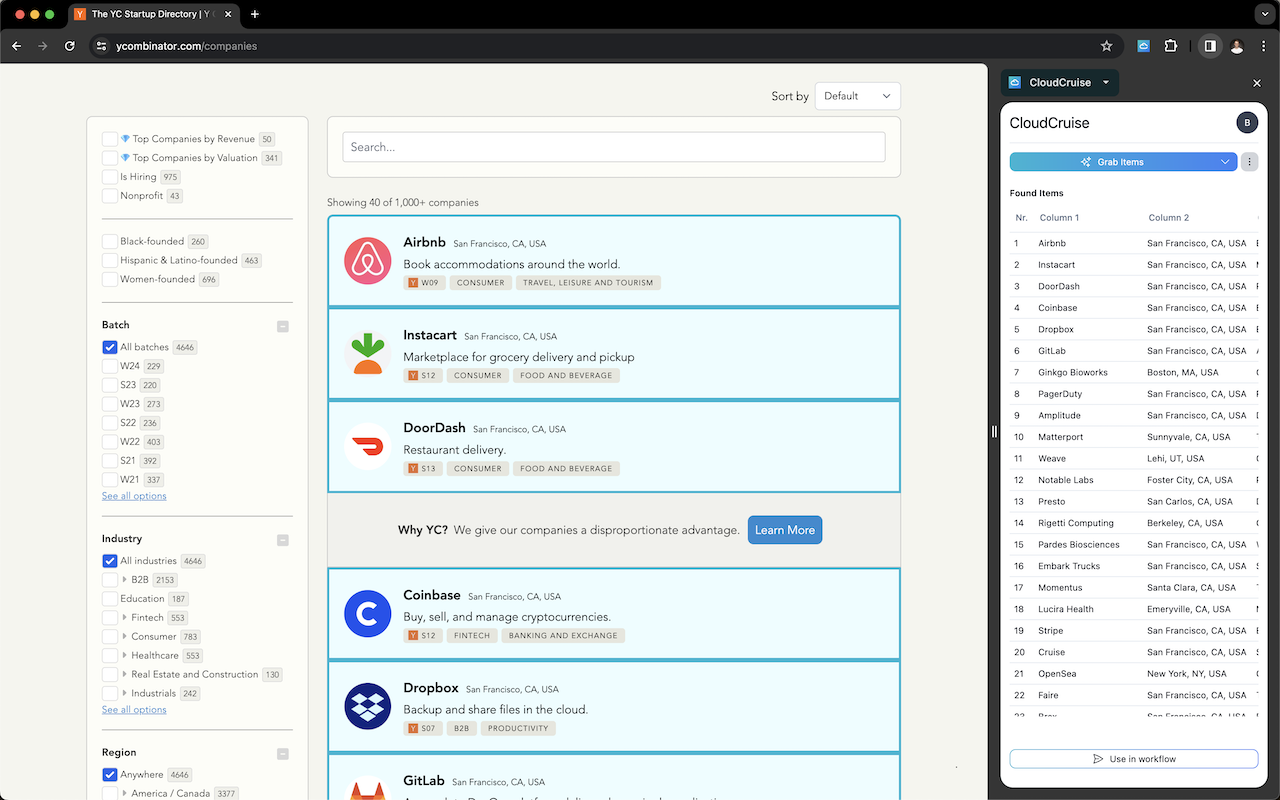
Task: Expand the Grab Items dropdown arrow
Action: click(x=1224, y=161)
